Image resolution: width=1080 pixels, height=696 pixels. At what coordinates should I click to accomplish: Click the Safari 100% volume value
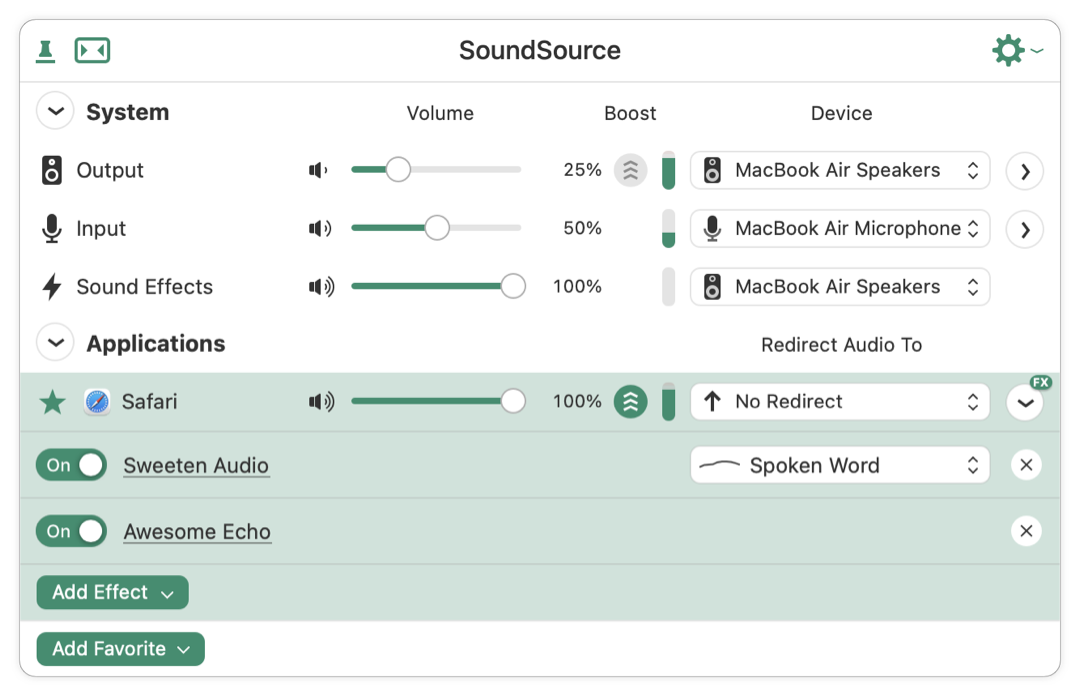(x=577, y=401)
